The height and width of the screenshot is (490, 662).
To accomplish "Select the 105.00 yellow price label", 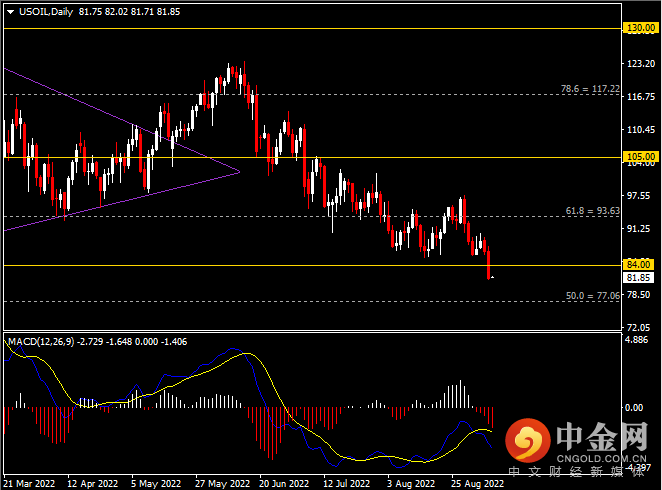I will click(640, 157).
